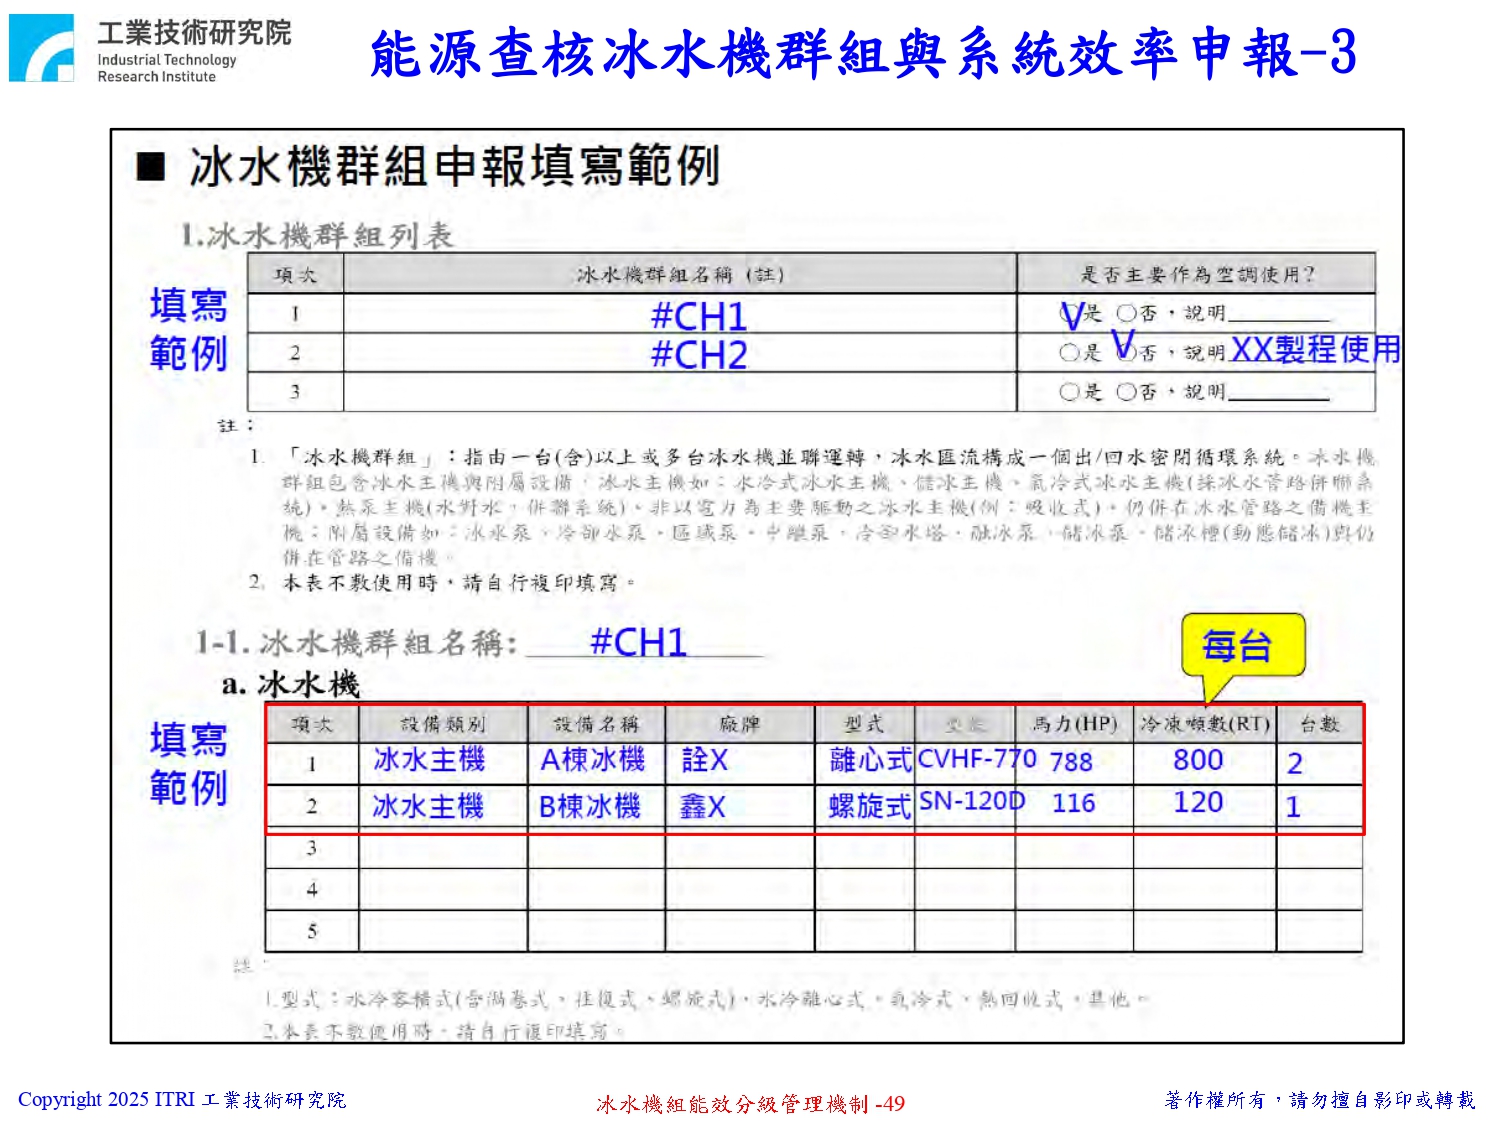Click the 離心式 type cell

871,761
